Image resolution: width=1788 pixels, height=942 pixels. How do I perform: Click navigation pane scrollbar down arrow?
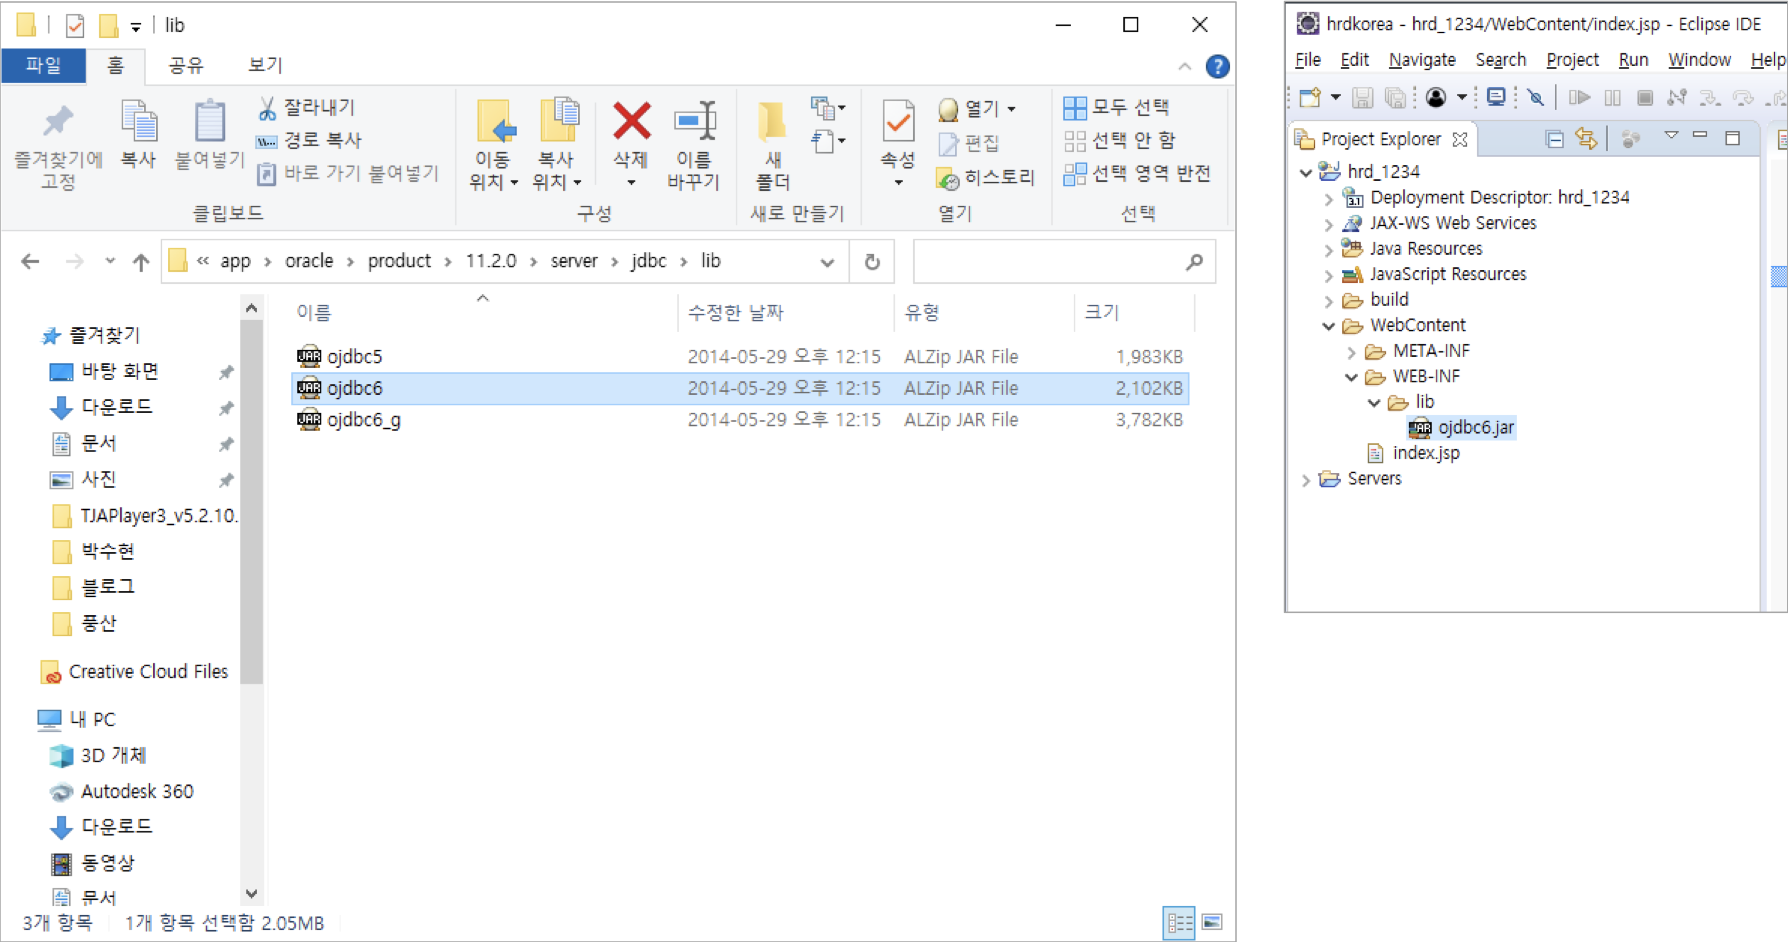pos(251,894)
